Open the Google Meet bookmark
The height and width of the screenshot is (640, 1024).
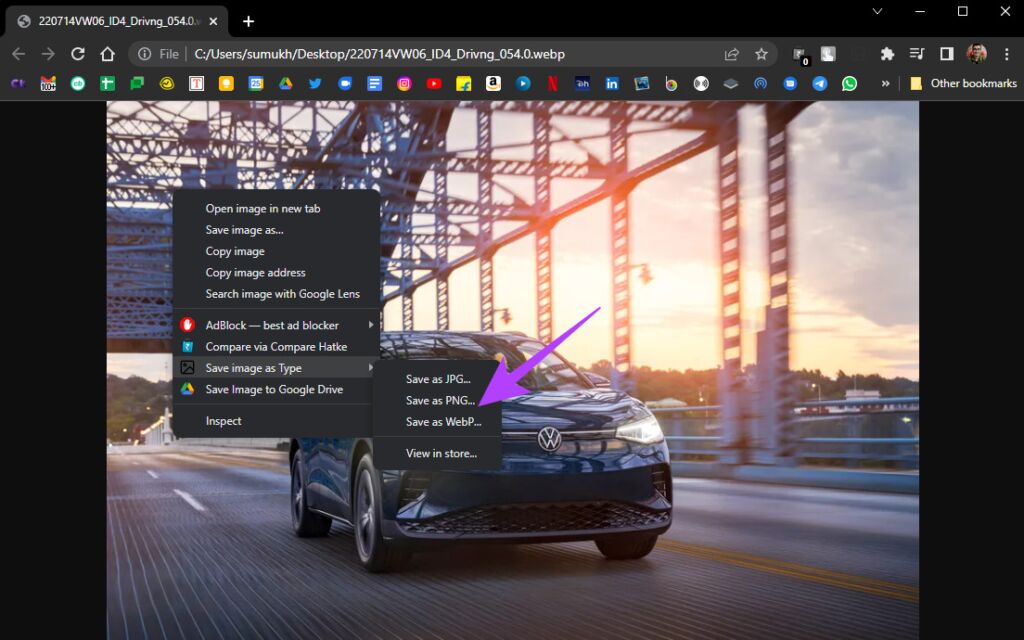click(x=345, y=84)
